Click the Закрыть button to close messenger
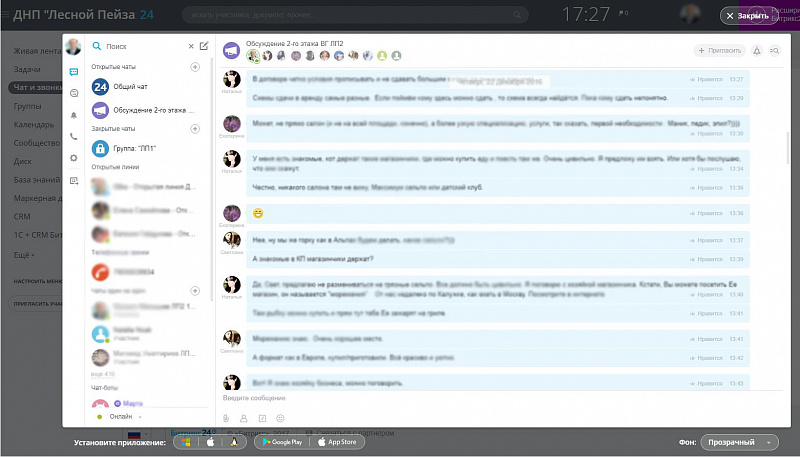Image resolution: width=800 pixels, height=457 pixels. pos(748,16)
